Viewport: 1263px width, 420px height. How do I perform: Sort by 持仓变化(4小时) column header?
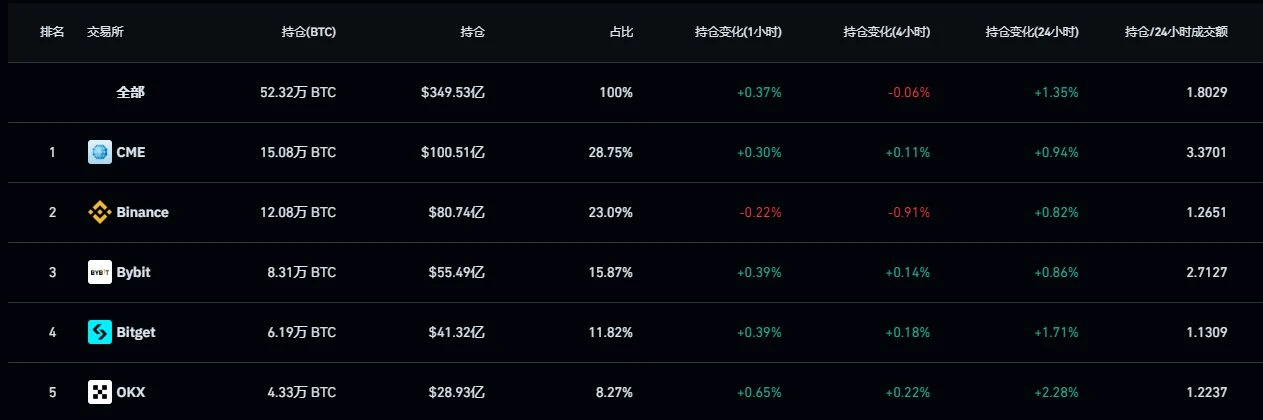click(886, 32)
